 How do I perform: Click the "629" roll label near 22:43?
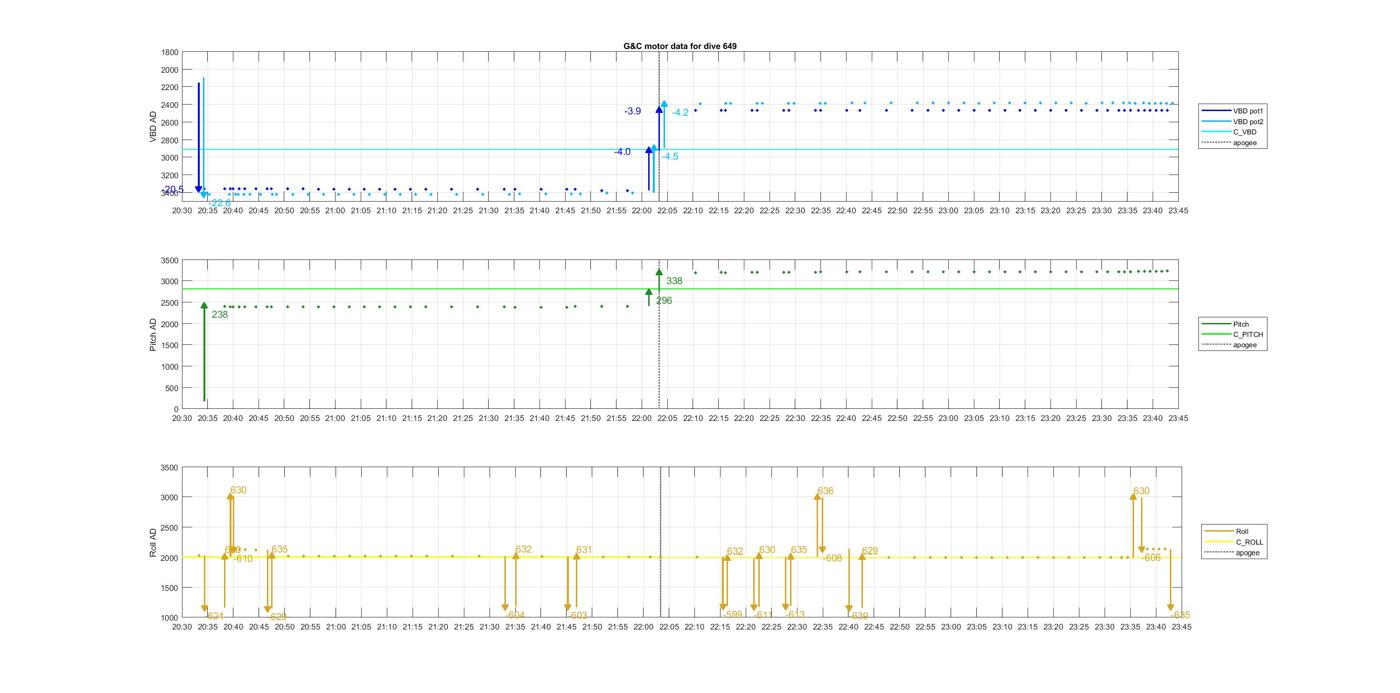870,551
